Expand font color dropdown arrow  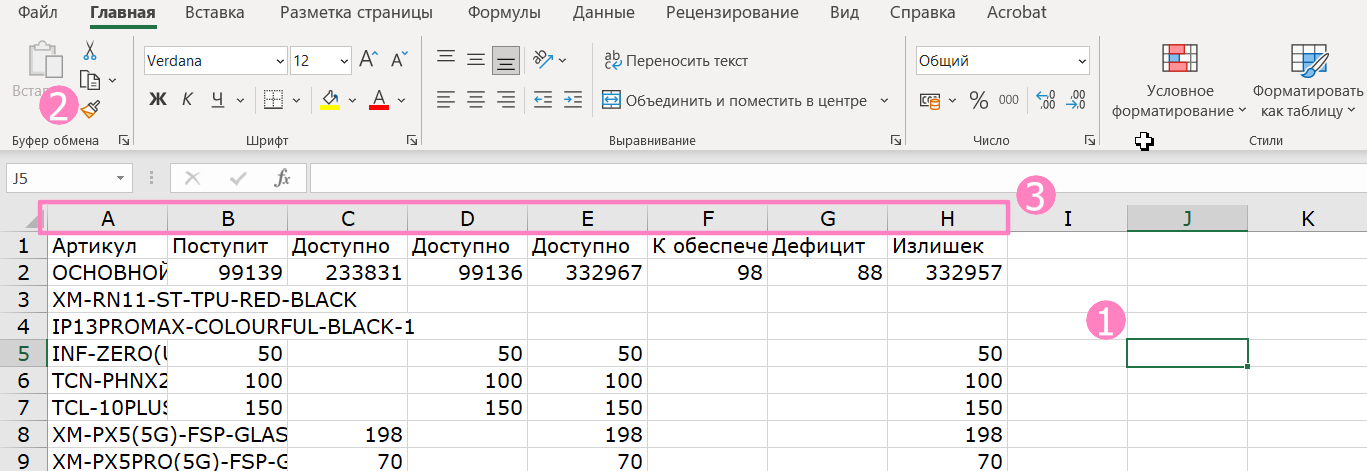[401, 100]
